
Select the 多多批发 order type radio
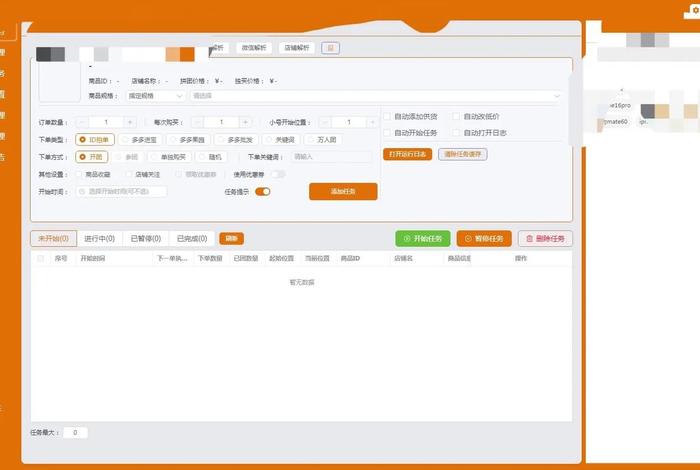[x=236, y=140]
